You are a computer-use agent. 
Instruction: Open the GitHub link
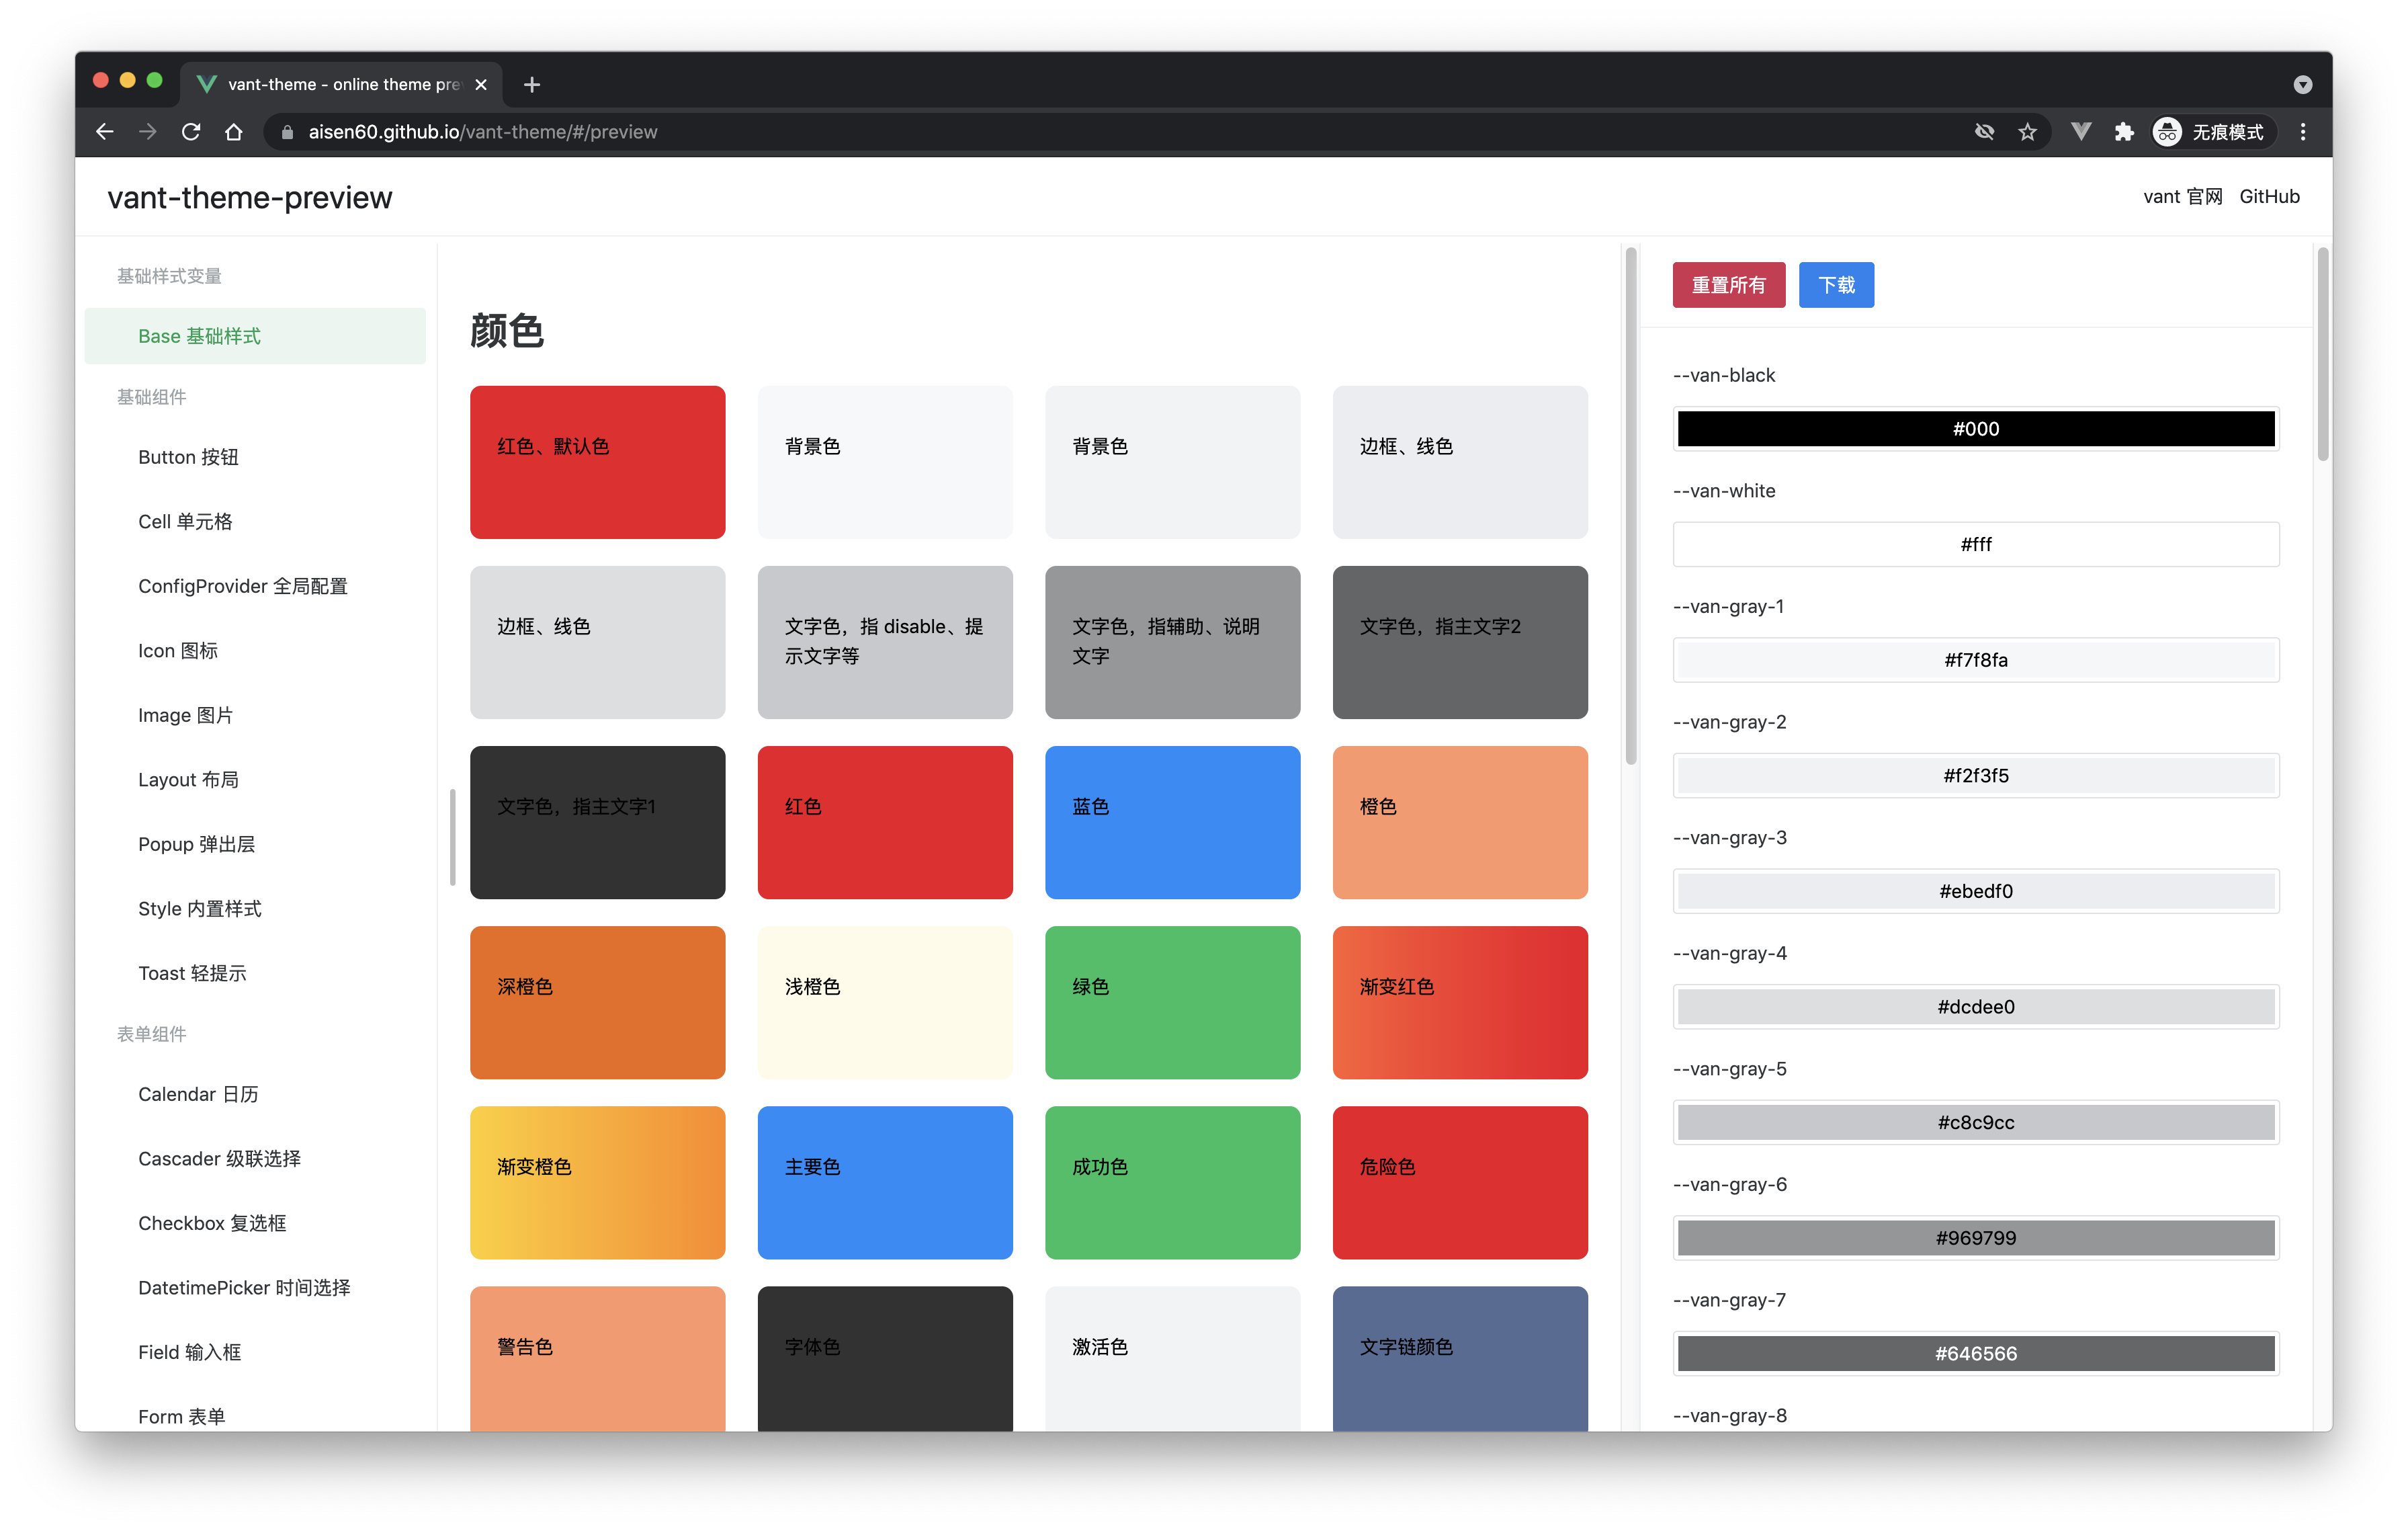[2269, 196]
